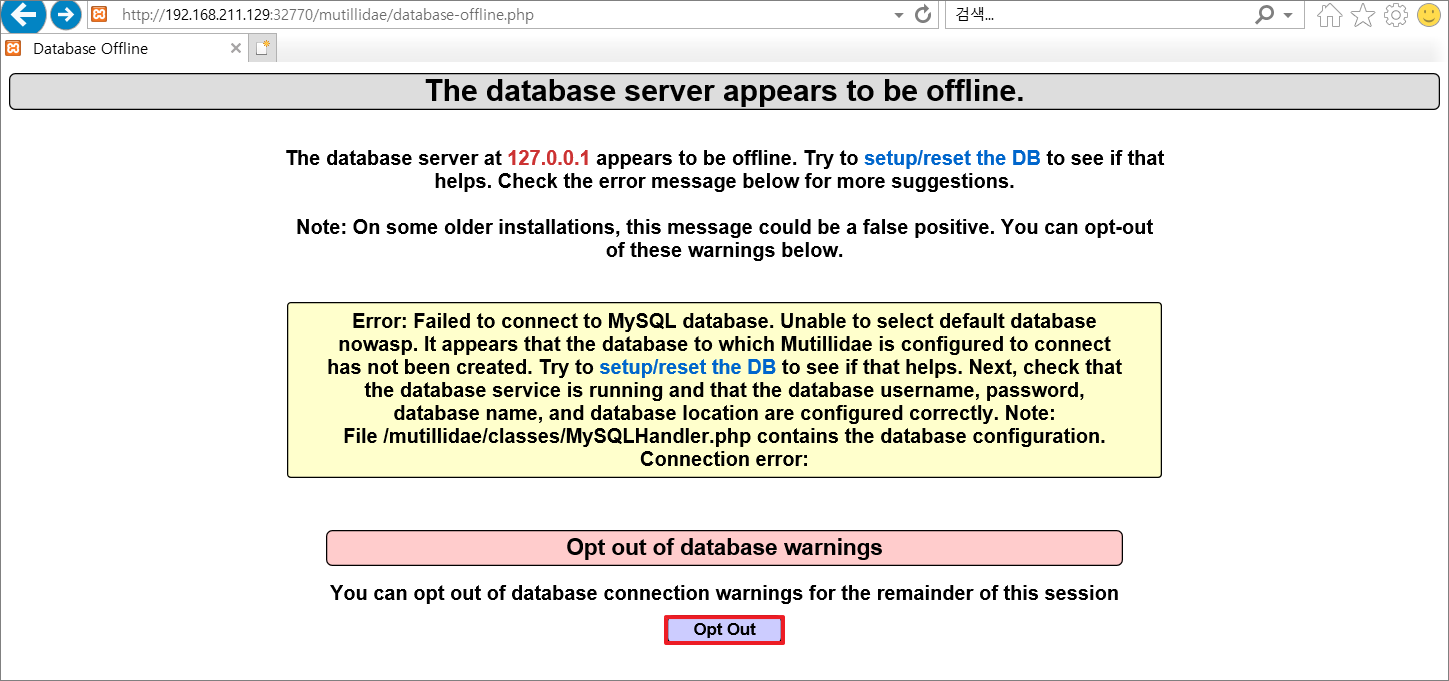Click the Opt Out button
The width and height of the screenshot is (1449, 681).
pos(725,630)
